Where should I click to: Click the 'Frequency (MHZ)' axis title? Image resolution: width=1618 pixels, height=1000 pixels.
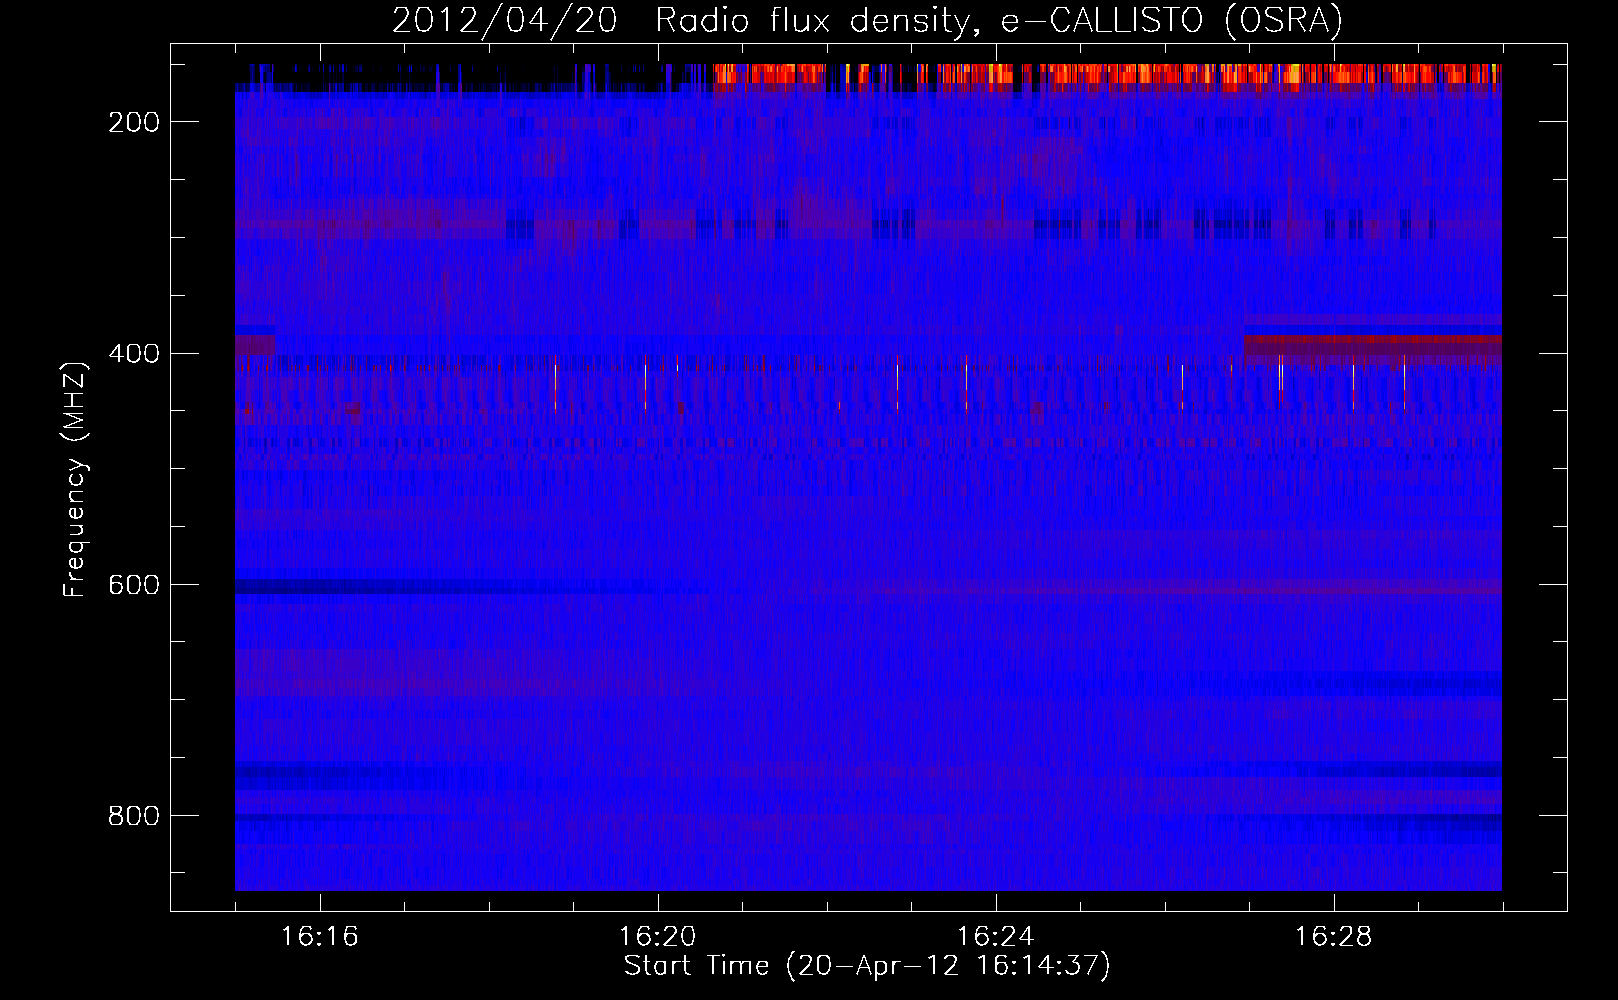pos(76,479)
